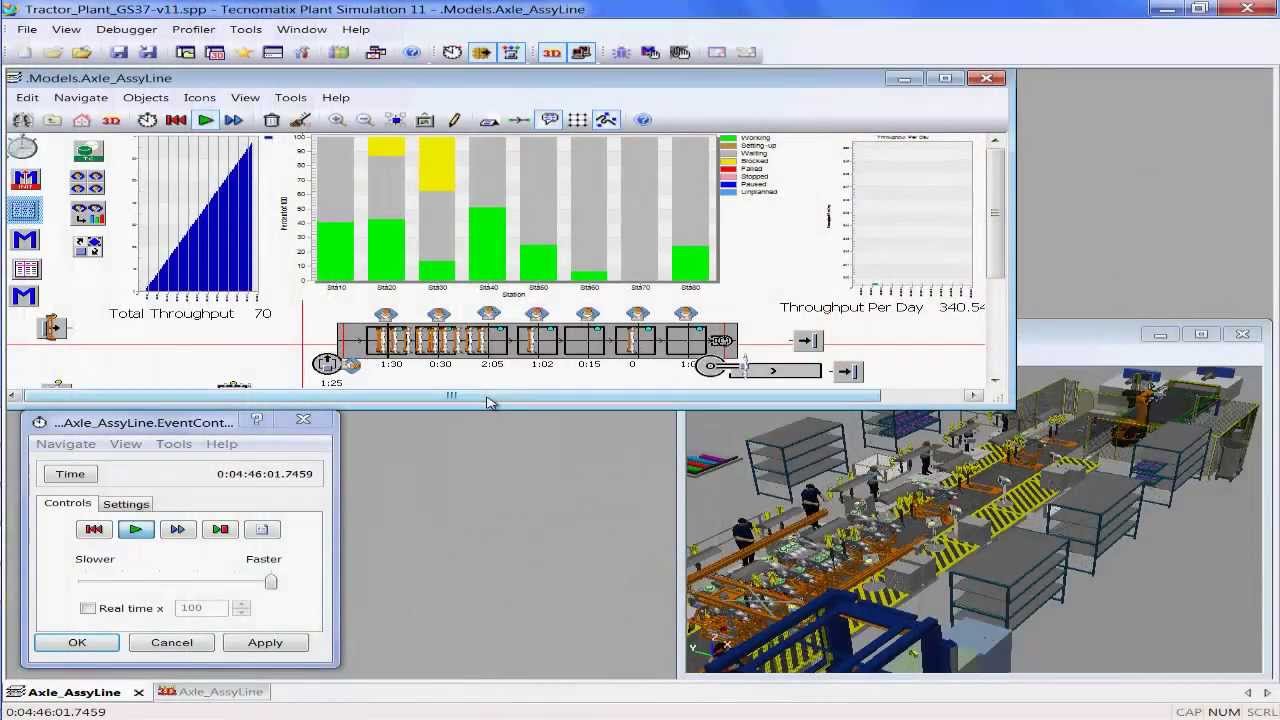
Task: Click frame toolbar blue help icon
Action: click(x=643, y=120)
